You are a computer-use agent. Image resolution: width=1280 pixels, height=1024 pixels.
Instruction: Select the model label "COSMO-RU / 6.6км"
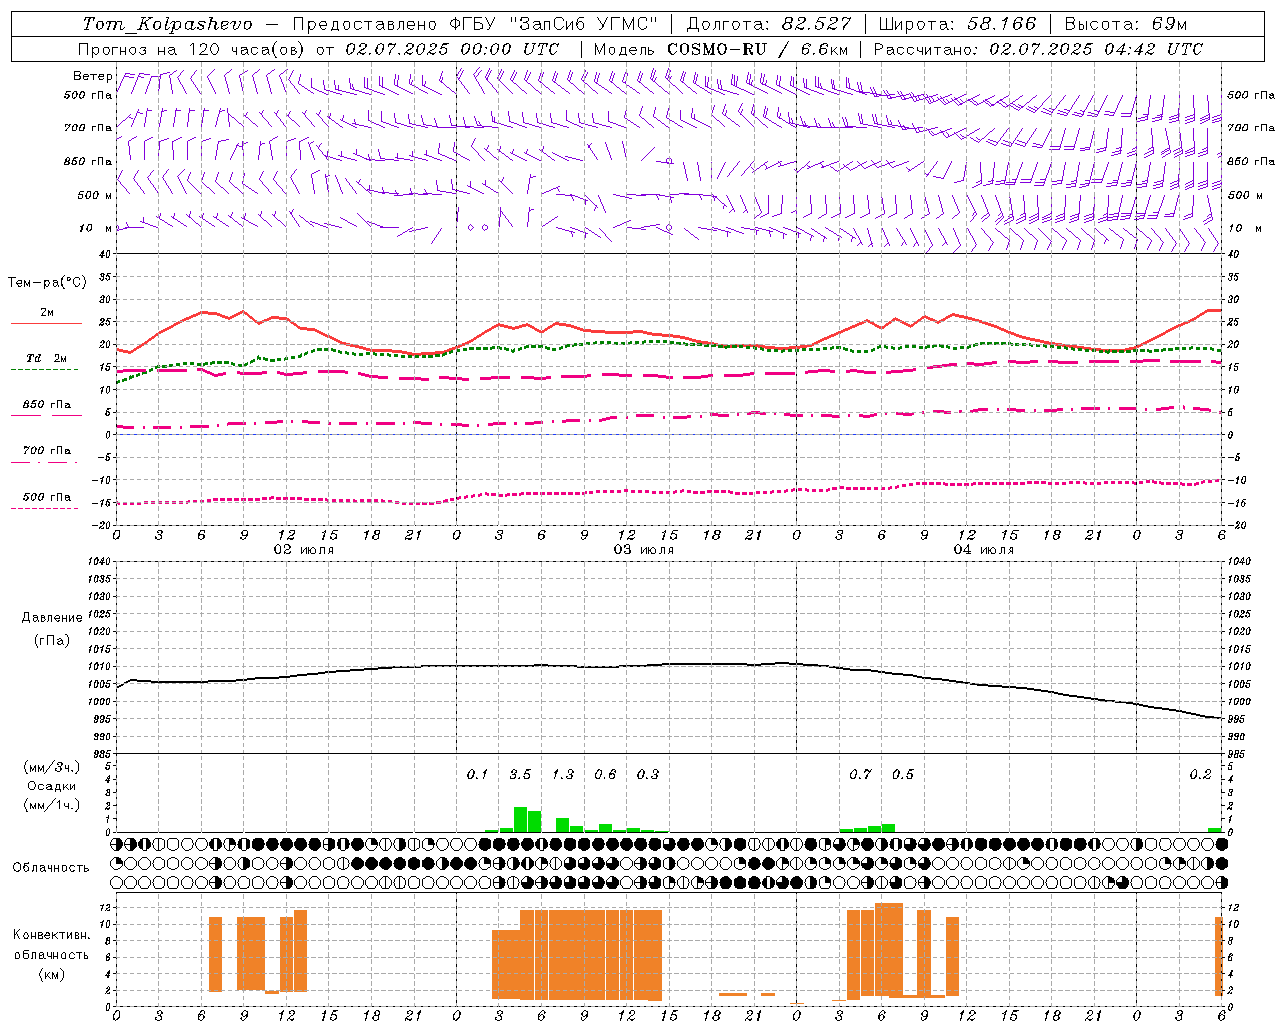758,49
